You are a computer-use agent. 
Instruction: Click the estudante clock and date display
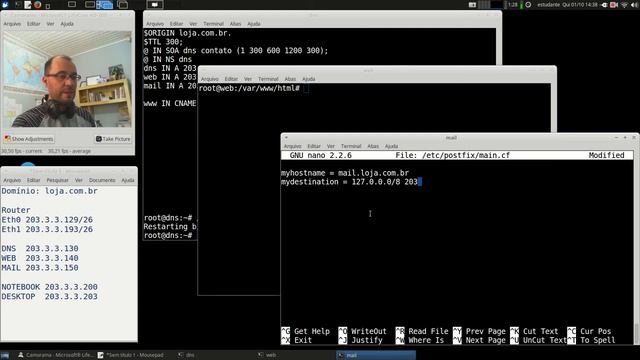[x=567, y=5]
